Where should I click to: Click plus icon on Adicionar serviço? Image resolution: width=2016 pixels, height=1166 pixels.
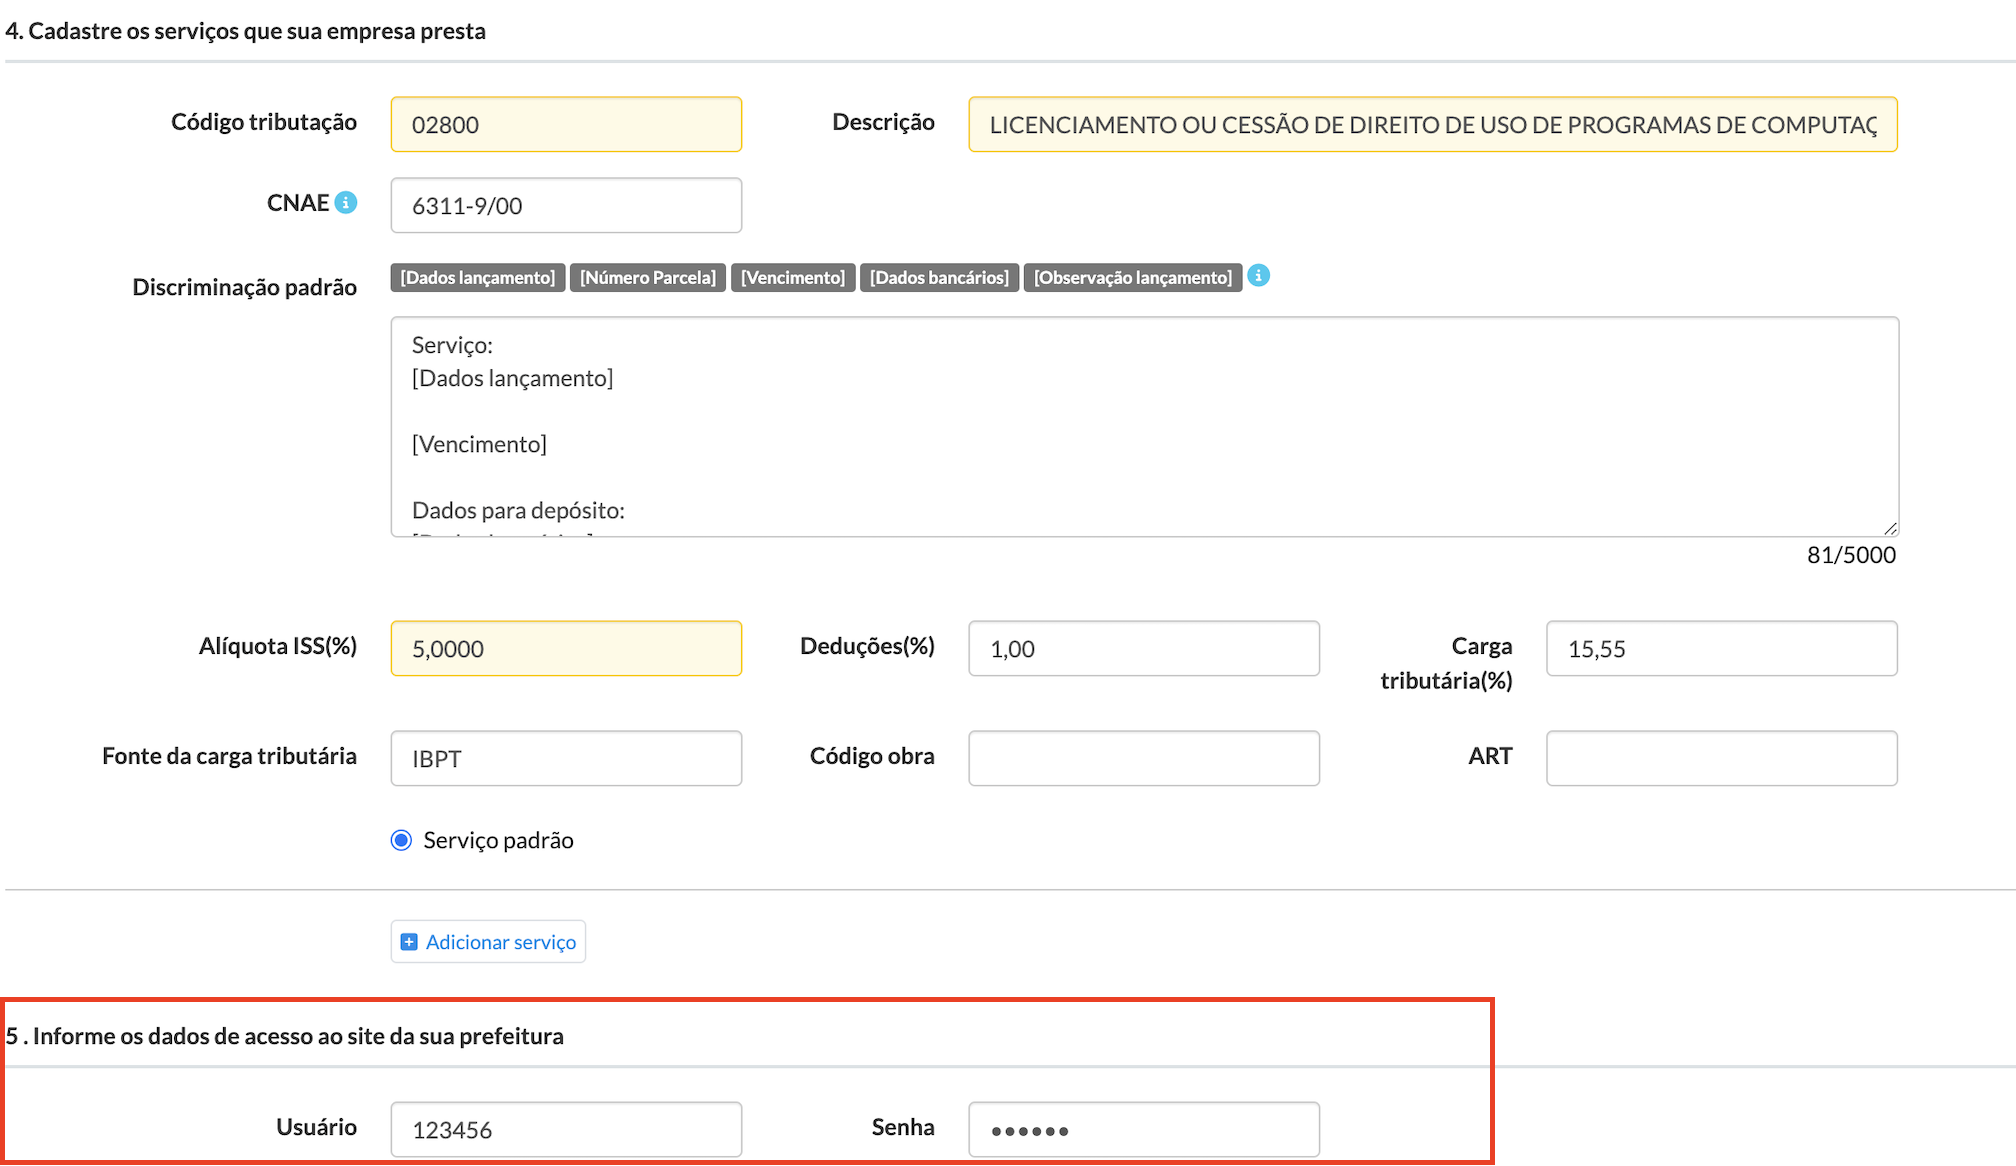coord(409,942)
